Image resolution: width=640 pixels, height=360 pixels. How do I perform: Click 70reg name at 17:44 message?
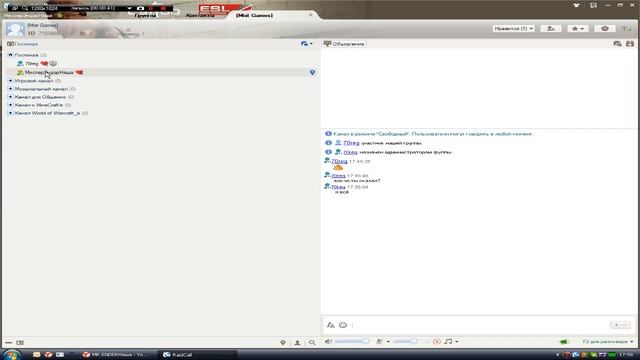click(x=339, y=161)
